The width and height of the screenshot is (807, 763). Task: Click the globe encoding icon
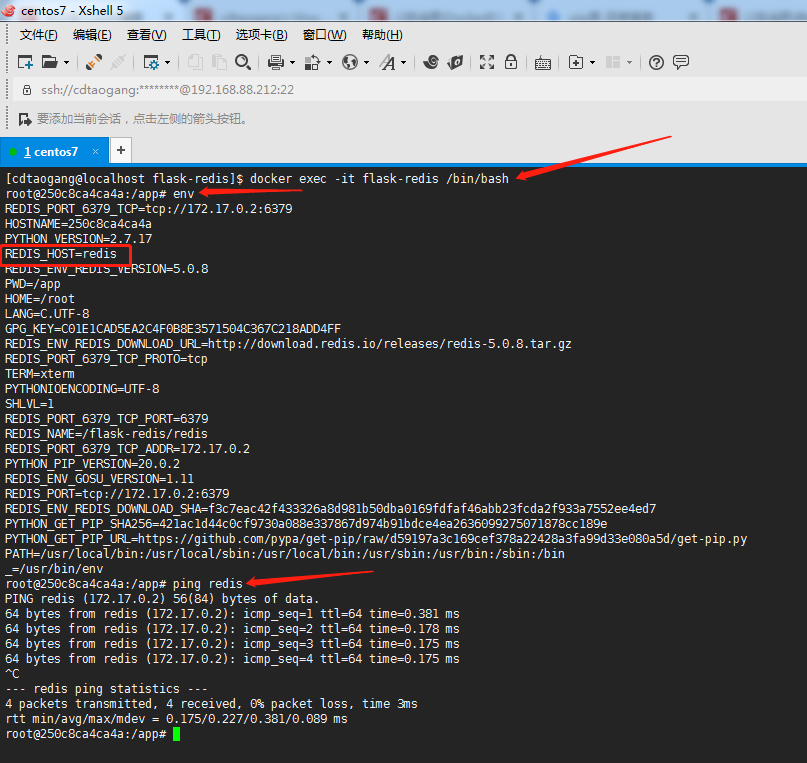(350, 62)
